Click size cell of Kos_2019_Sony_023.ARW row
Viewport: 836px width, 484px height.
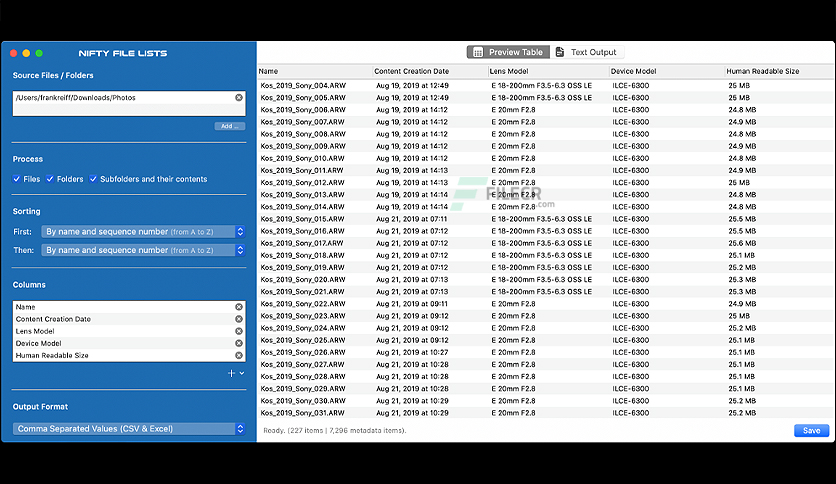[x=739, y=316]
